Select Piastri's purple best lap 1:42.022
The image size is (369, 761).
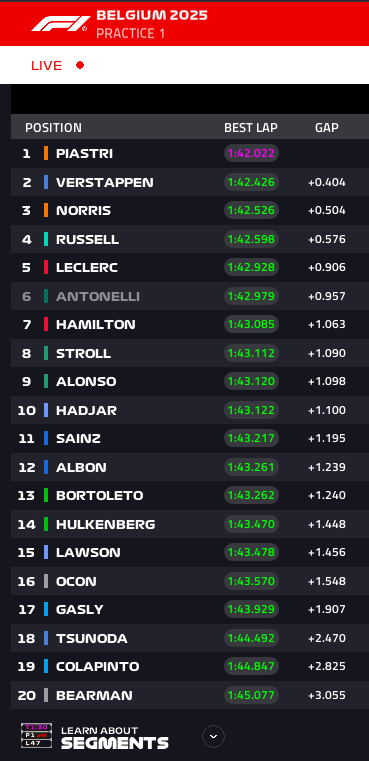pyautogui.click(x=252, y=153)
